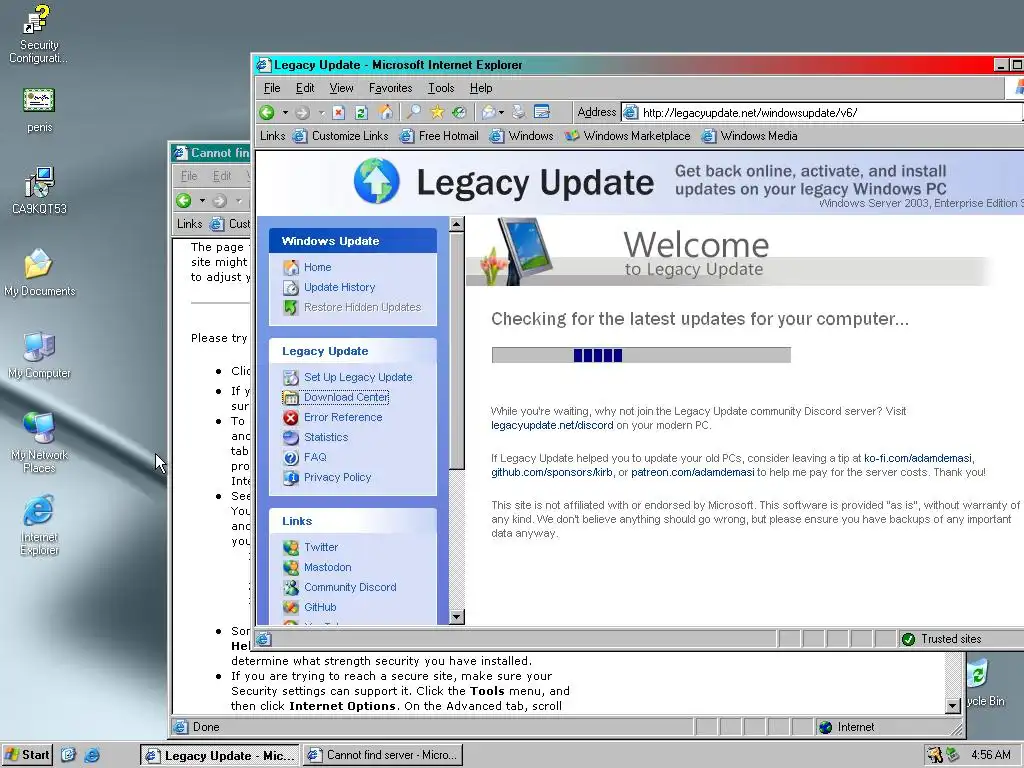Open Restore Hidden Updates link
The image size is (1024, 768).
(362, 307)
